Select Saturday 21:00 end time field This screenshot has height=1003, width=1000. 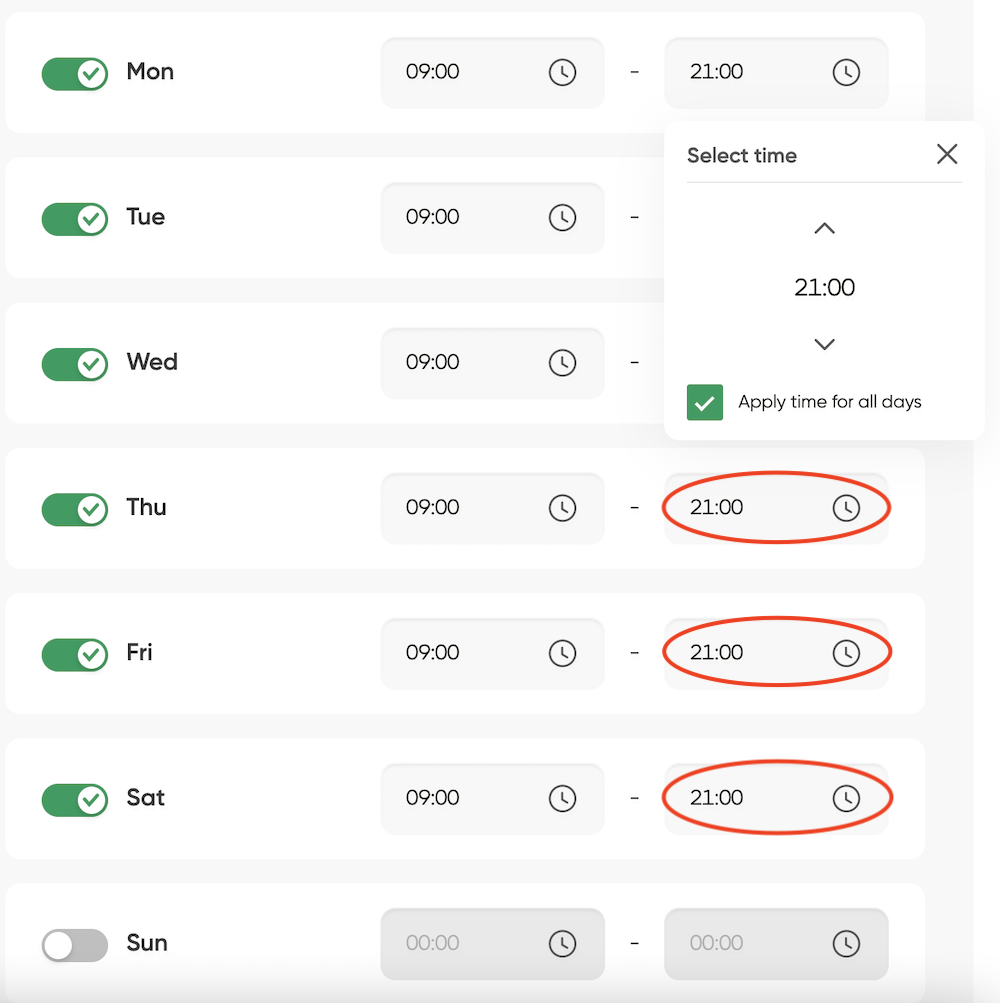(x=776, y=798)
